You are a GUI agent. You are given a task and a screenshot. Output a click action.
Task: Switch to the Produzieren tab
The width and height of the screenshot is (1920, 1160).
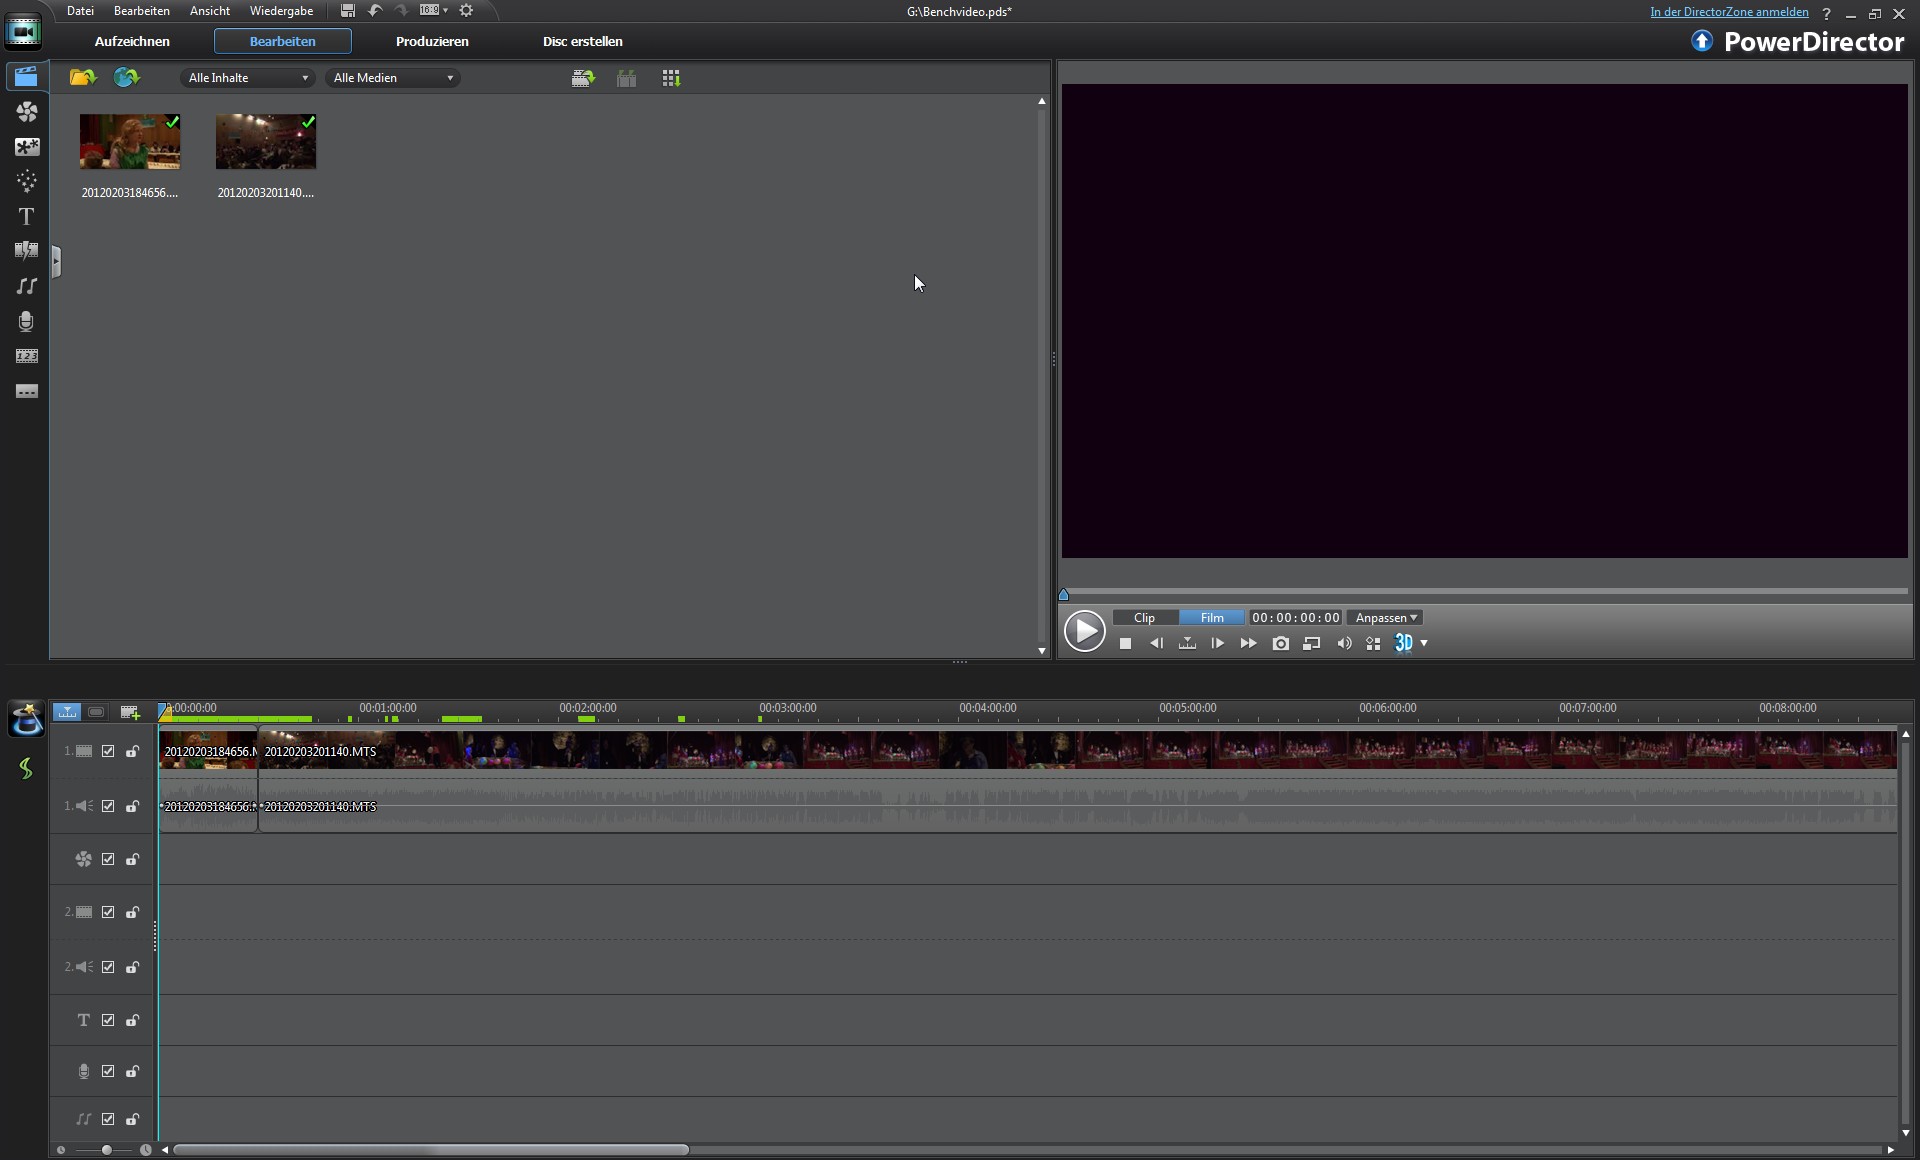pyautogui.click(x=432, y=41)
